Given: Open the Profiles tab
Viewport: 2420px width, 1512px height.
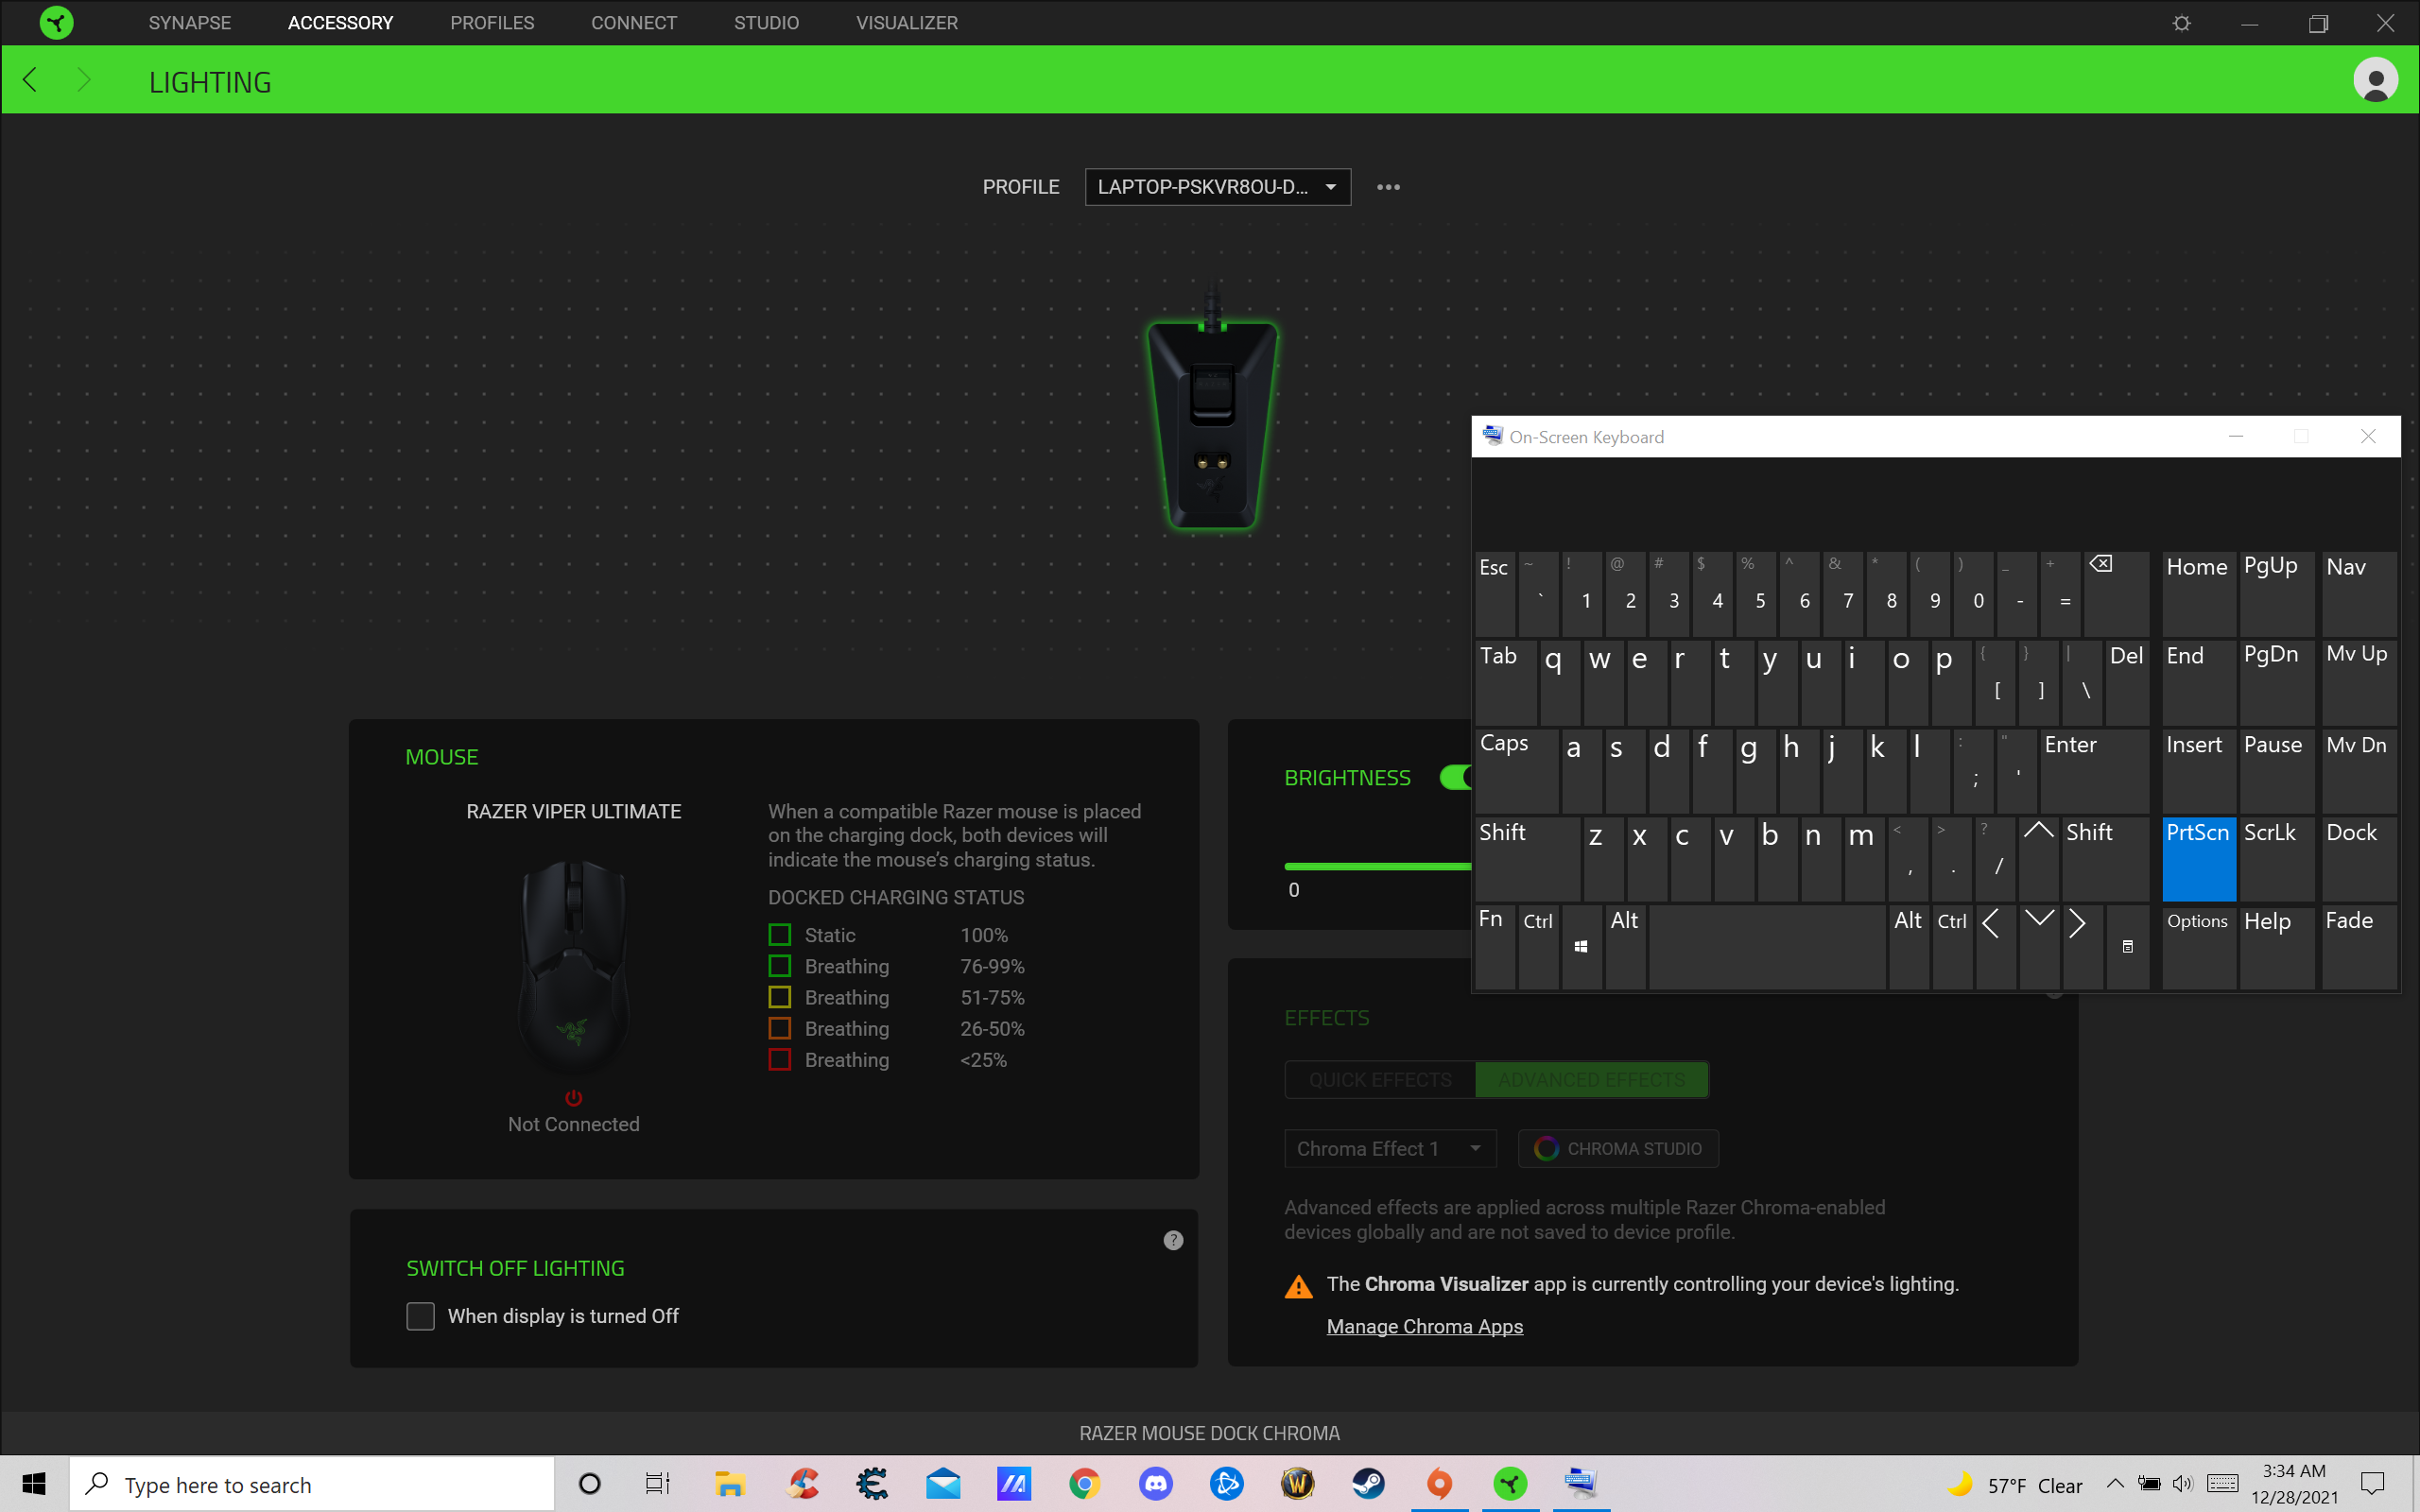Looking at the screenshot, I should pos(492,22).
